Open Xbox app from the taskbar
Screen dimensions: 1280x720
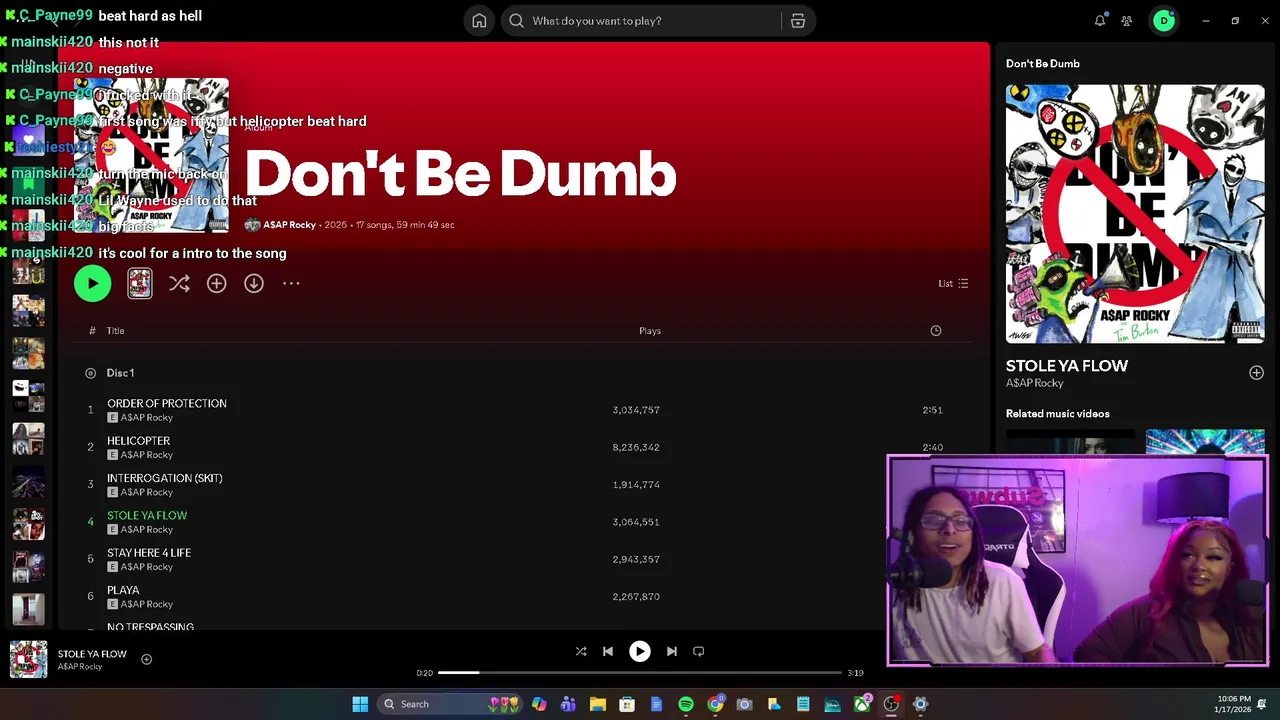click(862, 704)
